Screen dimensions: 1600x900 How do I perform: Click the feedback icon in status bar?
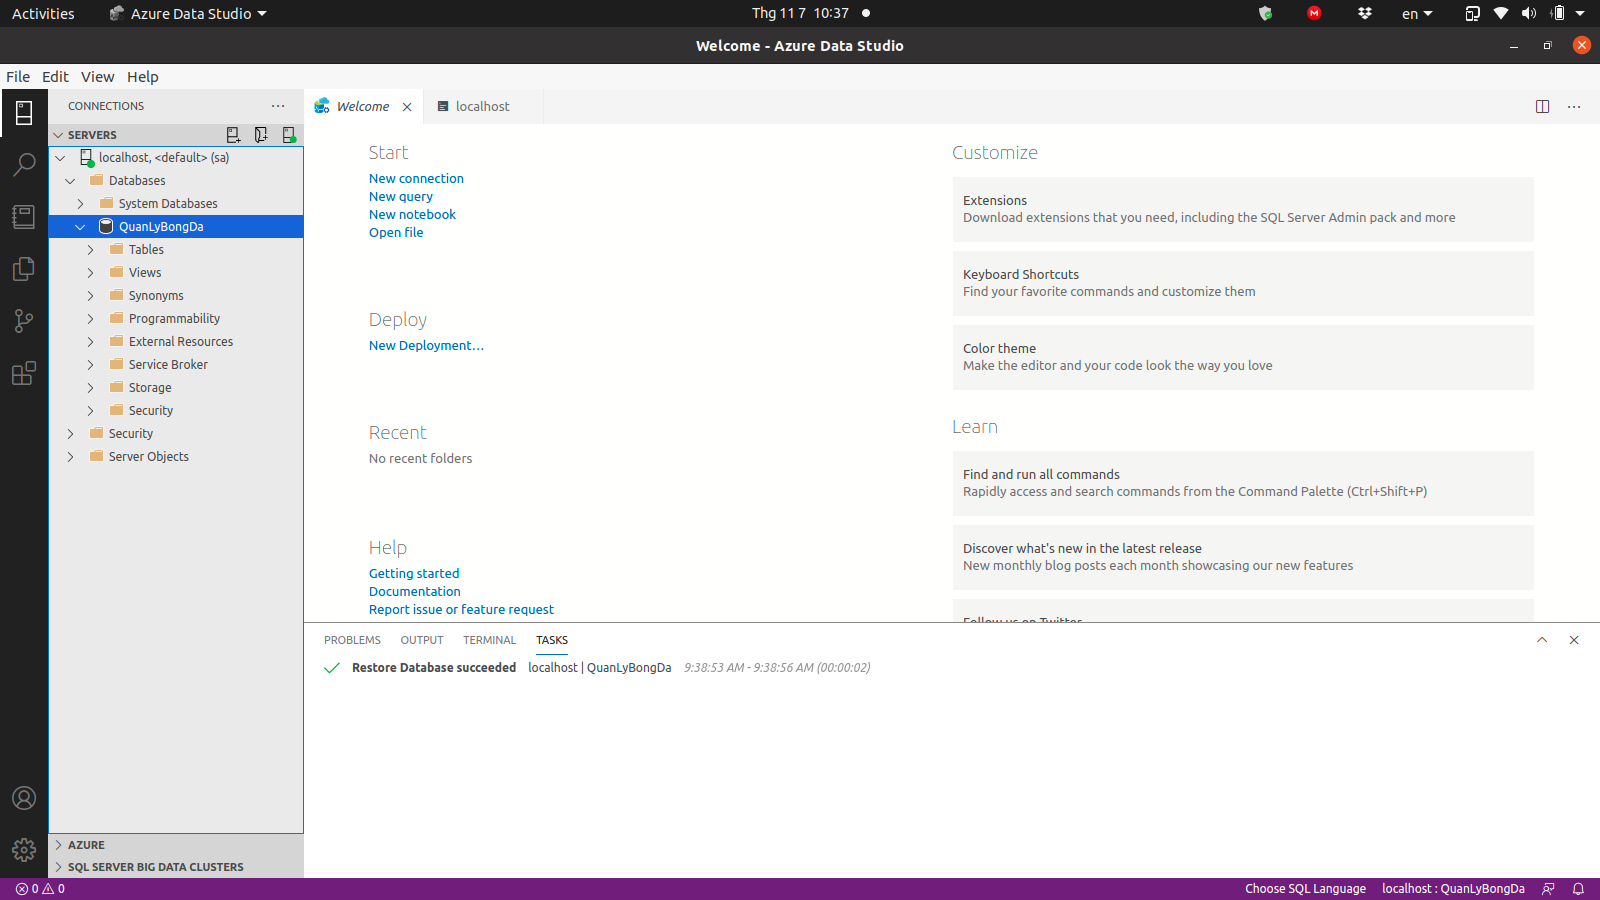click(x=1549, y=889)
